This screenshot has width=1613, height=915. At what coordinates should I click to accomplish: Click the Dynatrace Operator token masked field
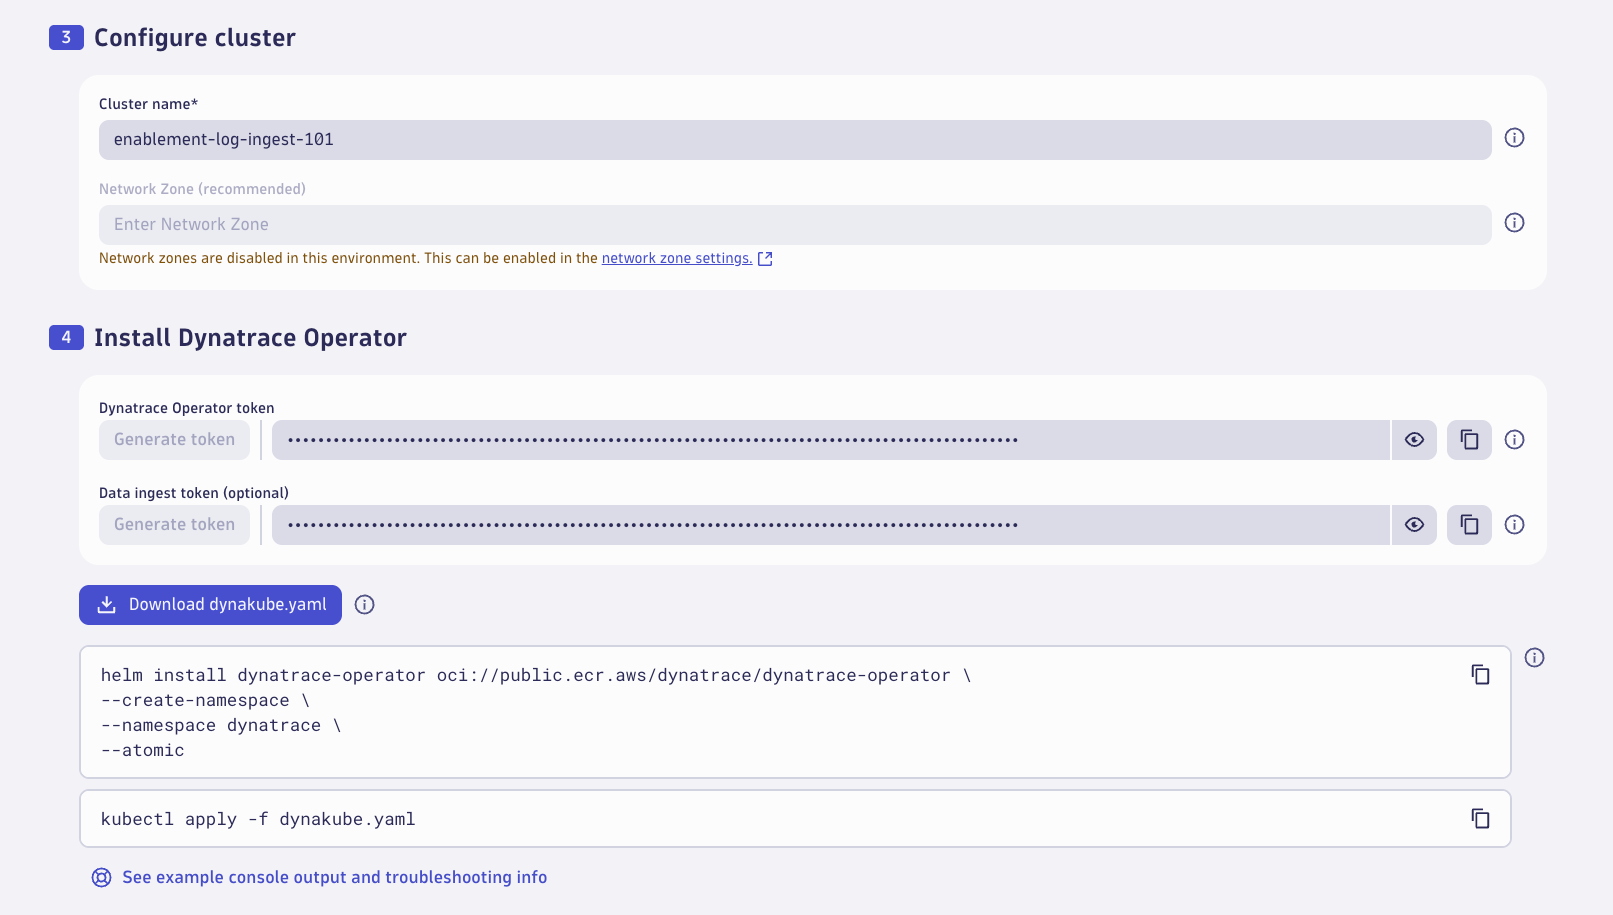(x=831, y=440)
